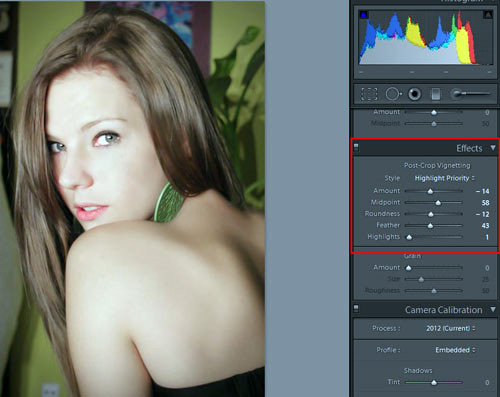The width and height of the screenshot is (500, 397).
Task: Collapse the Camera Calibration panel triangle
Action: coord(493,309)
